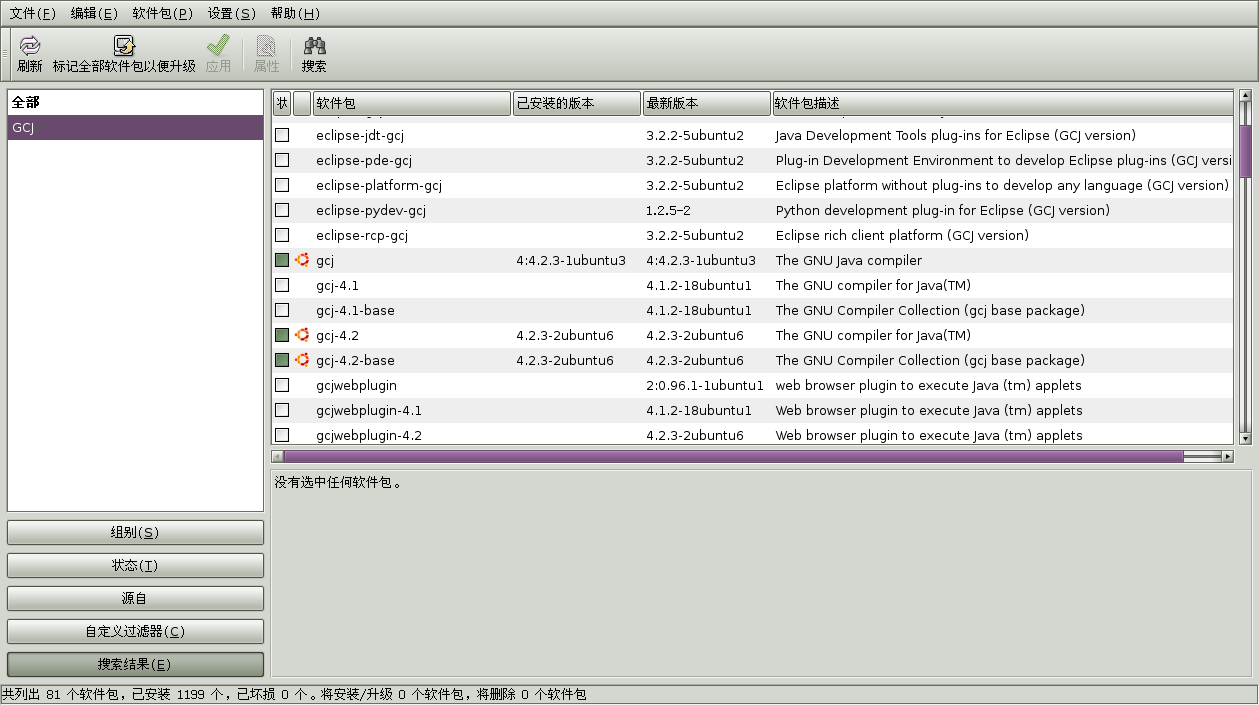Click the 源自 button

(135, 598)
